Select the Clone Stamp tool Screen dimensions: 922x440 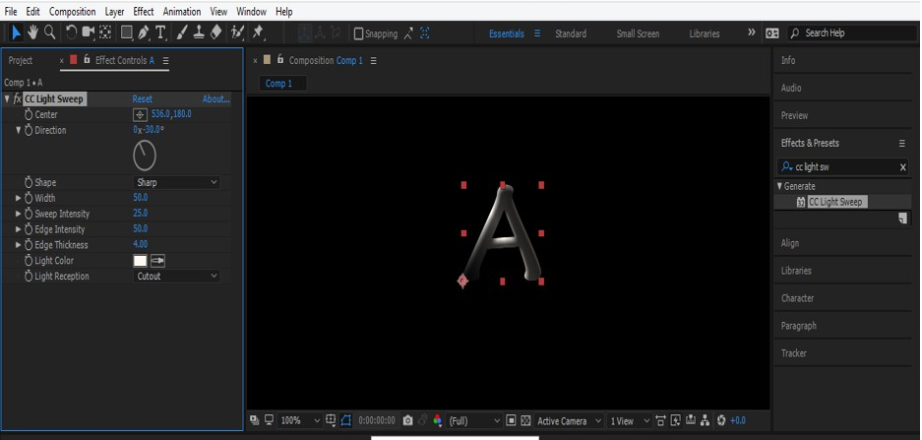(x=199, y=33)
